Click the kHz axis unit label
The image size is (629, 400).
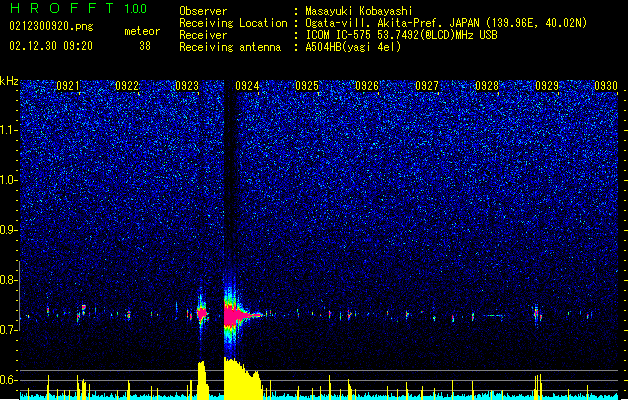click(9, 81)
